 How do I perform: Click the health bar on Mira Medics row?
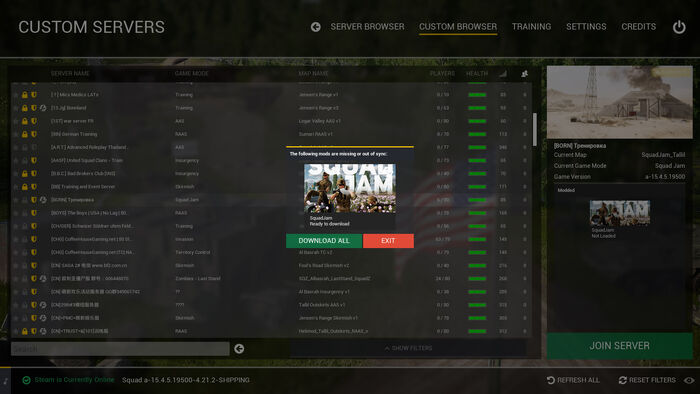(x=477, y=95)
